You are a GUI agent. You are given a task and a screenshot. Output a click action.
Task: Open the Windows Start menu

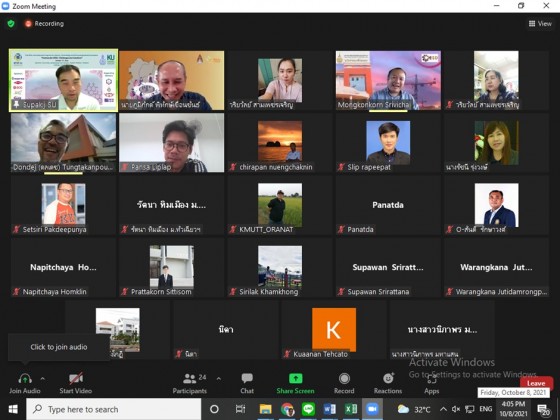tap(13, 409)
